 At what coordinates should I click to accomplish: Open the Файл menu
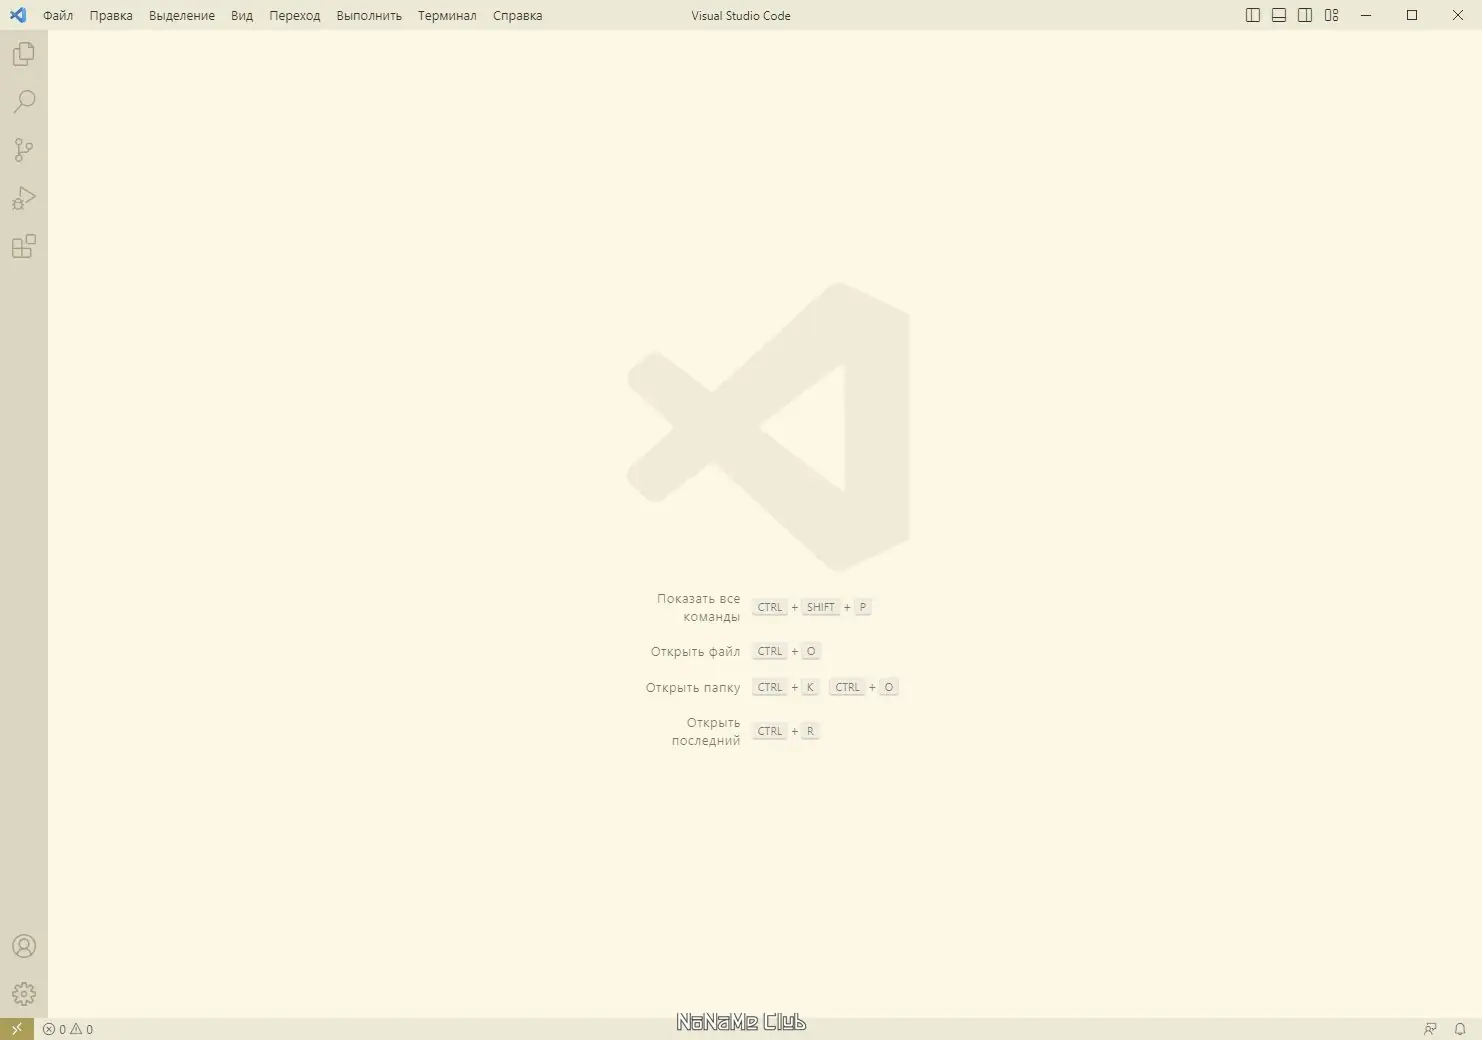(x=58, y=16)
